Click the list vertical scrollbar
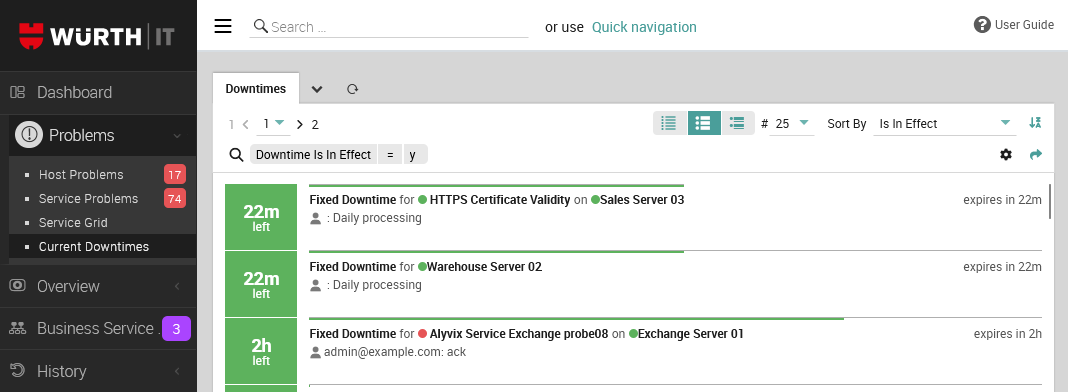1068x392 pixels. pyautogui.click(x=1050, y=201)
